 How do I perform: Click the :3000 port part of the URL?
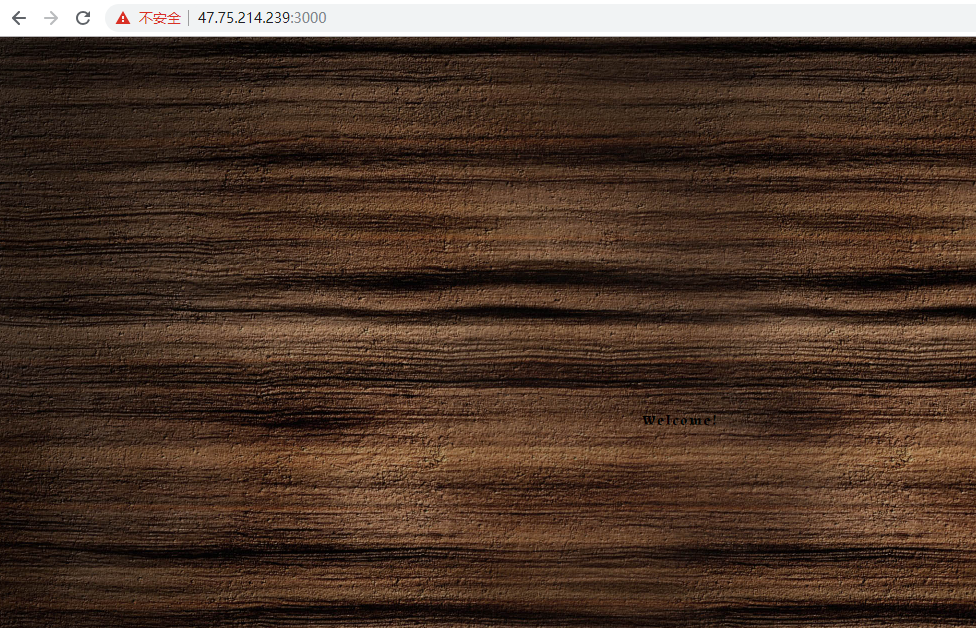point(308,18)
